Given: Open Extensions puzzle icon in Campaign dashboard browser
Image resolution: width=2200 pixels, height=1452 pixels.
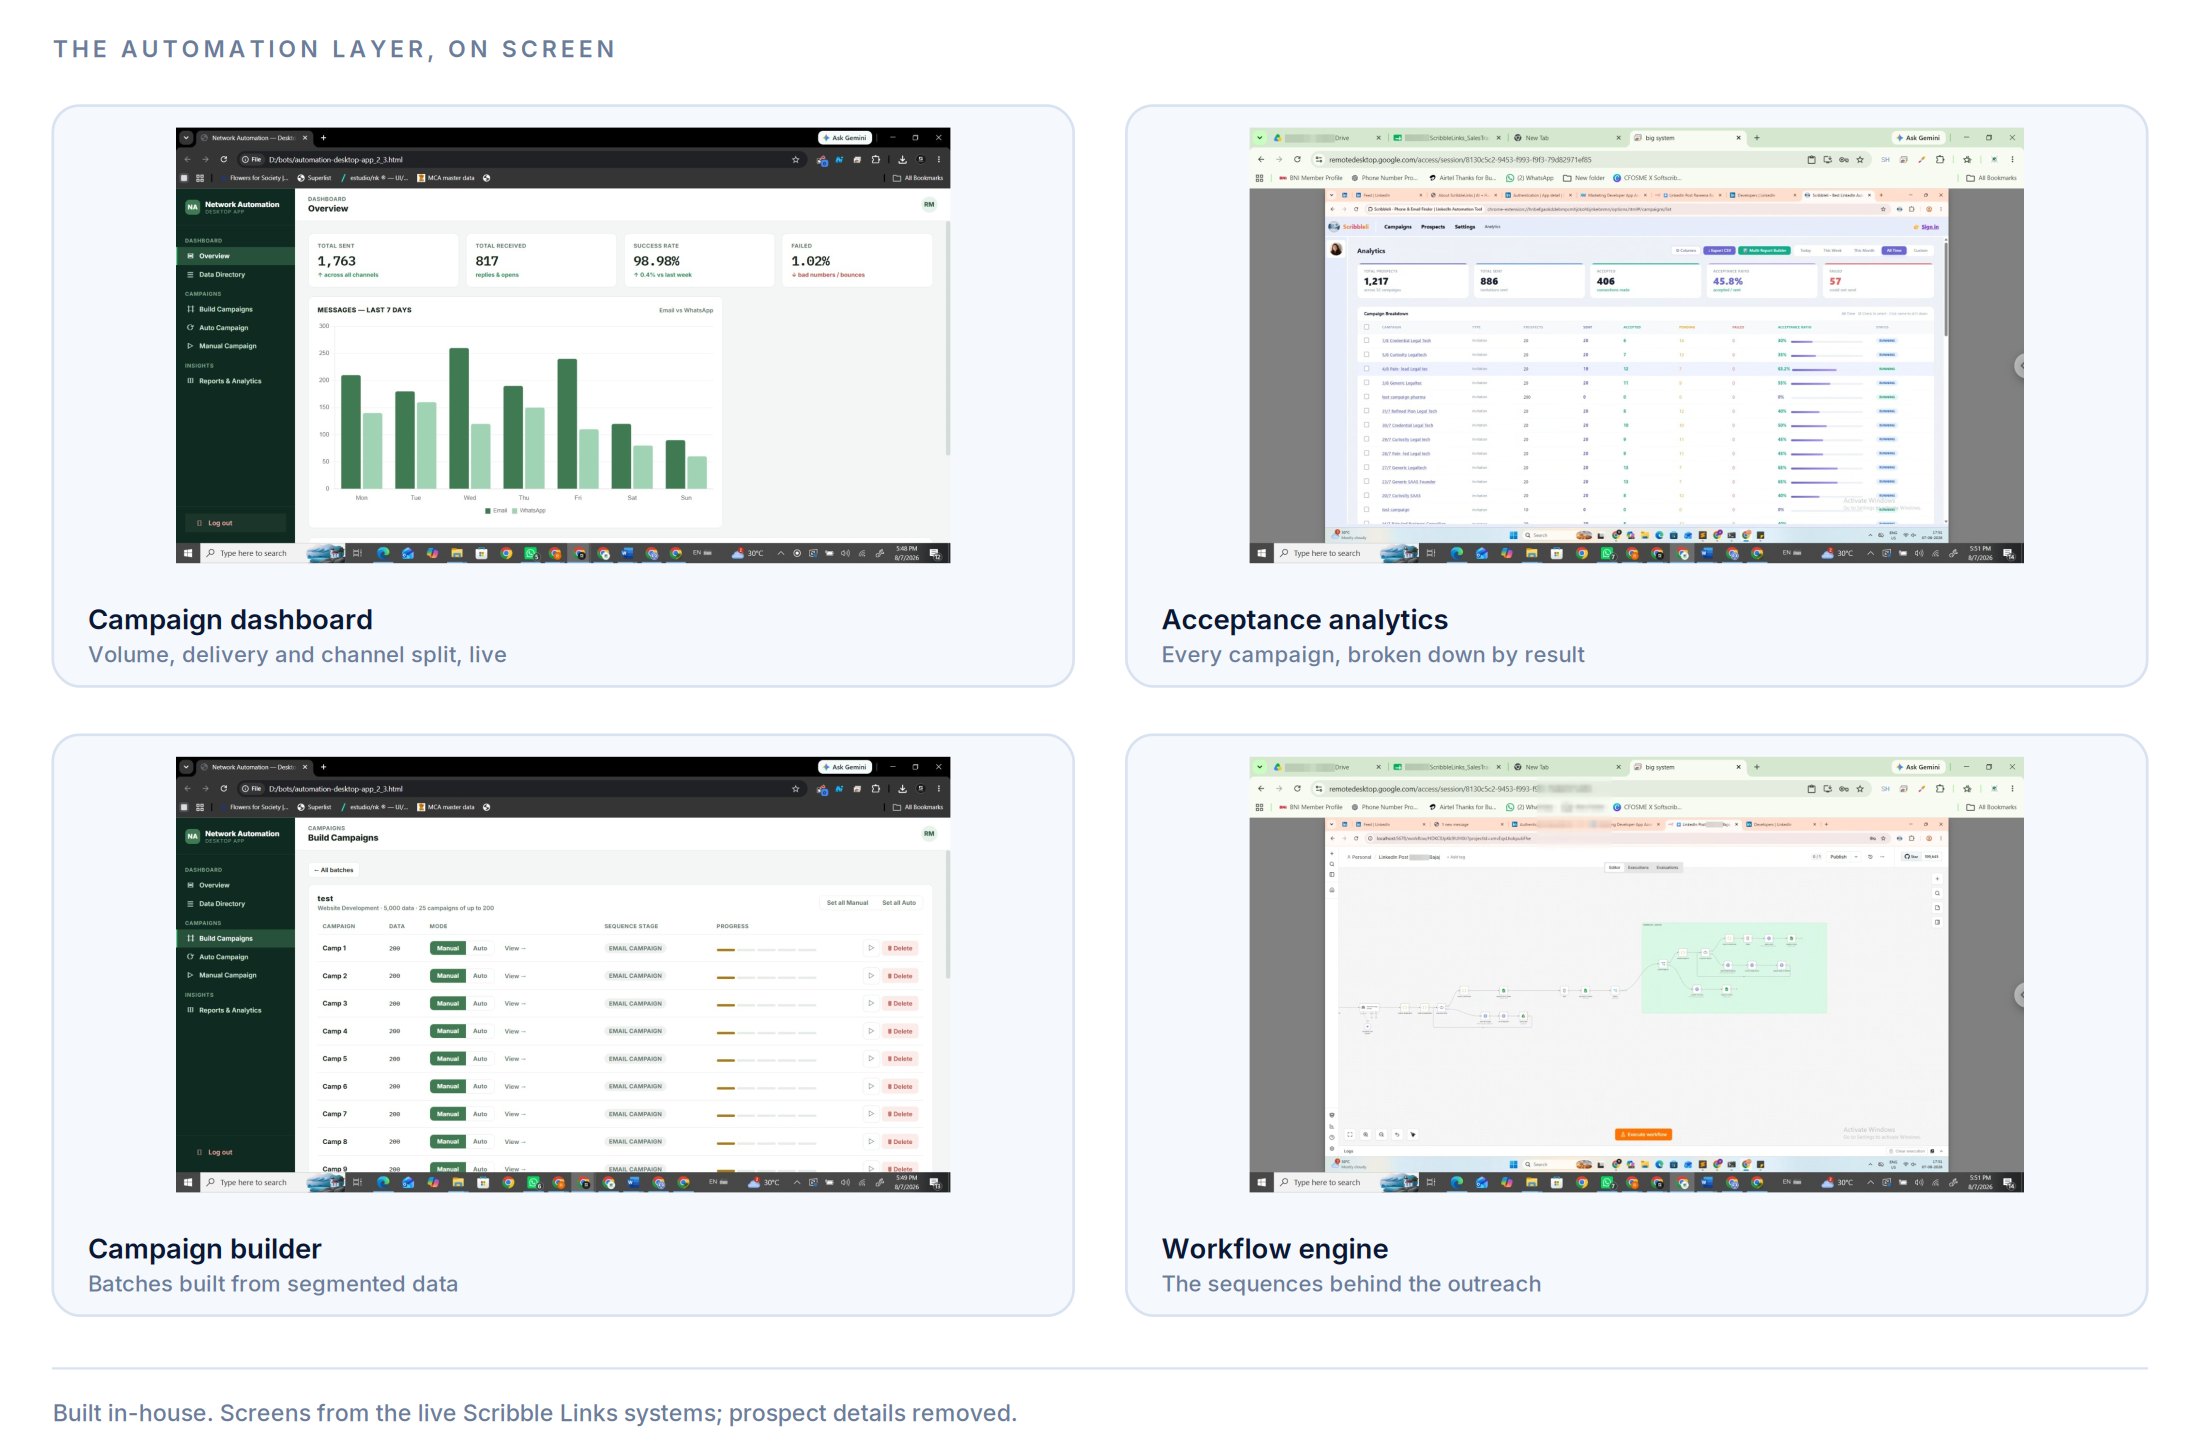Looking at the screenshot, I should (876, 159).
